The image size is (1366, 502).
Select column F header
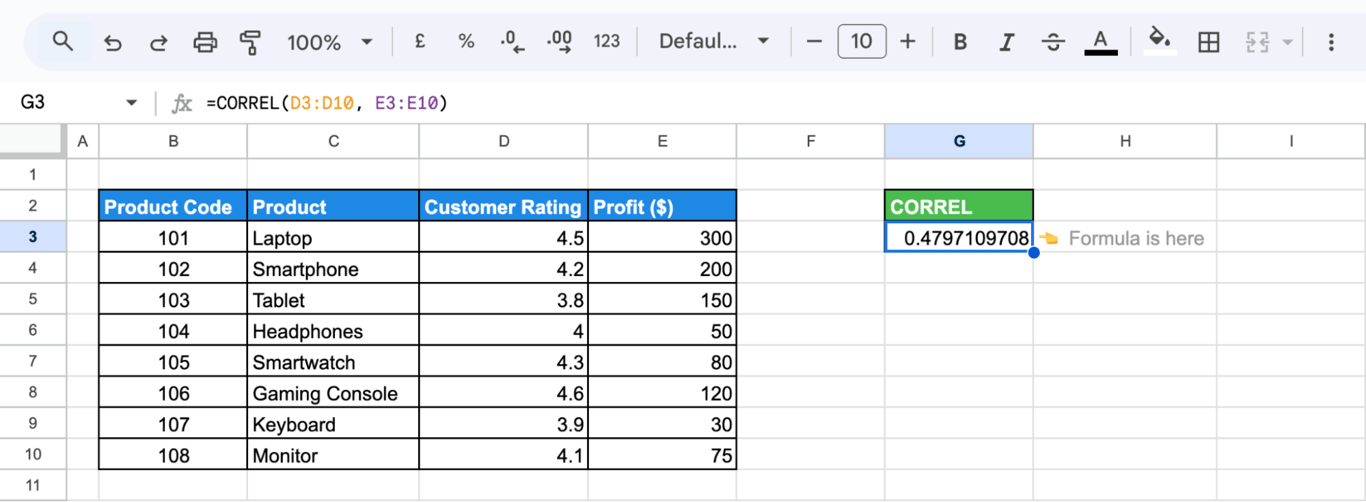tap(811, 142)
